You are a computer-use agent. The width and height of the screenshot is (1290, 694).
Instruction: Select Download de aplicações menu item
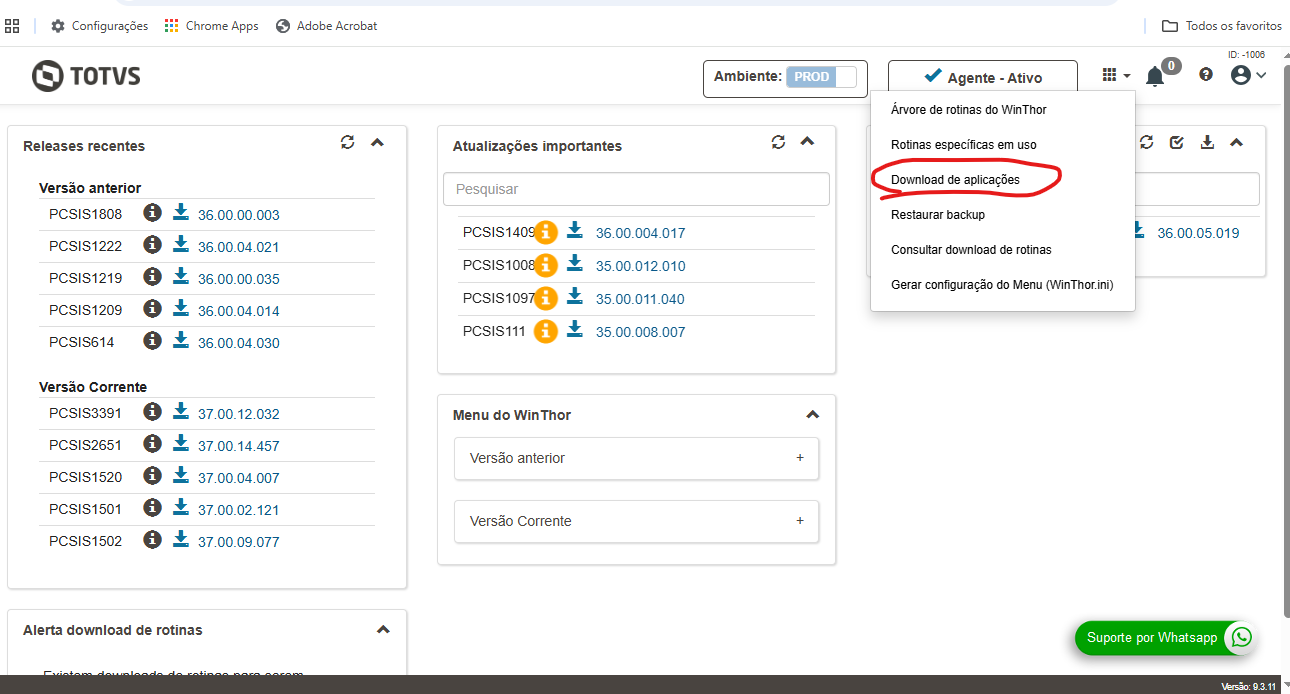[955, 180]
